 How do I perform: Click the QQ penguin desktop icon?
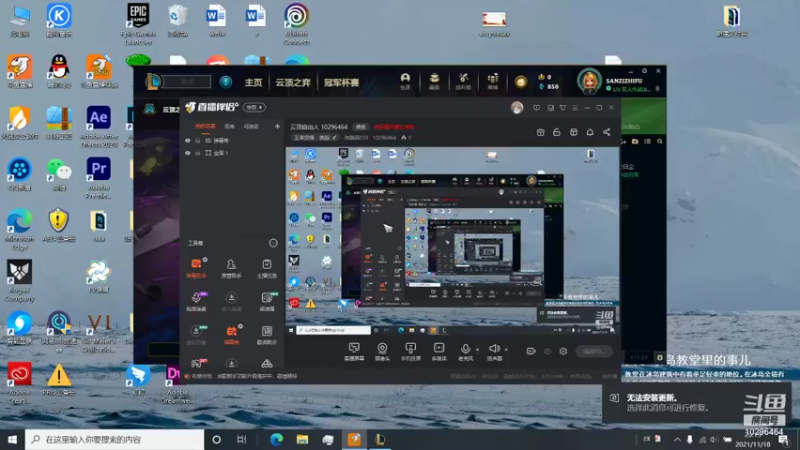tap(59, 72)
